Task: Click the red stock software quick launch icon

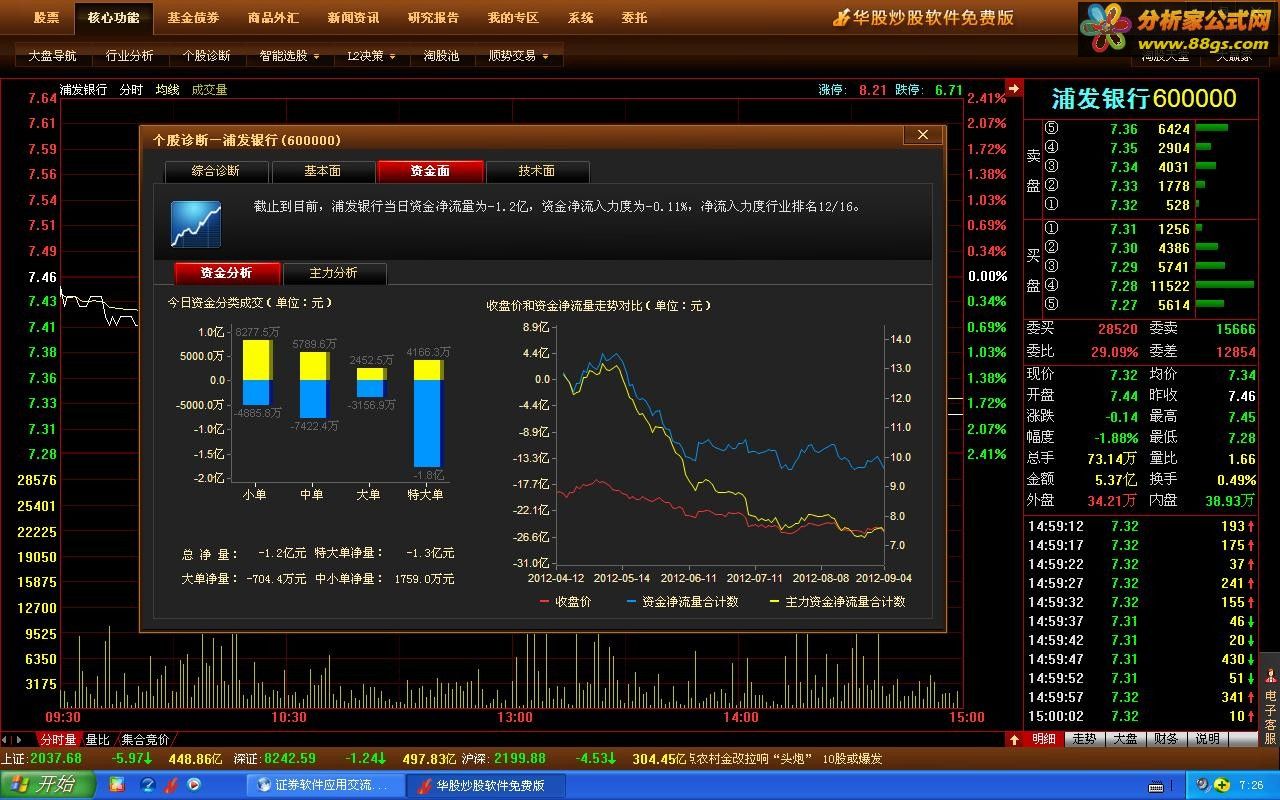Action: pyautogui.click(x=172, y=785)
